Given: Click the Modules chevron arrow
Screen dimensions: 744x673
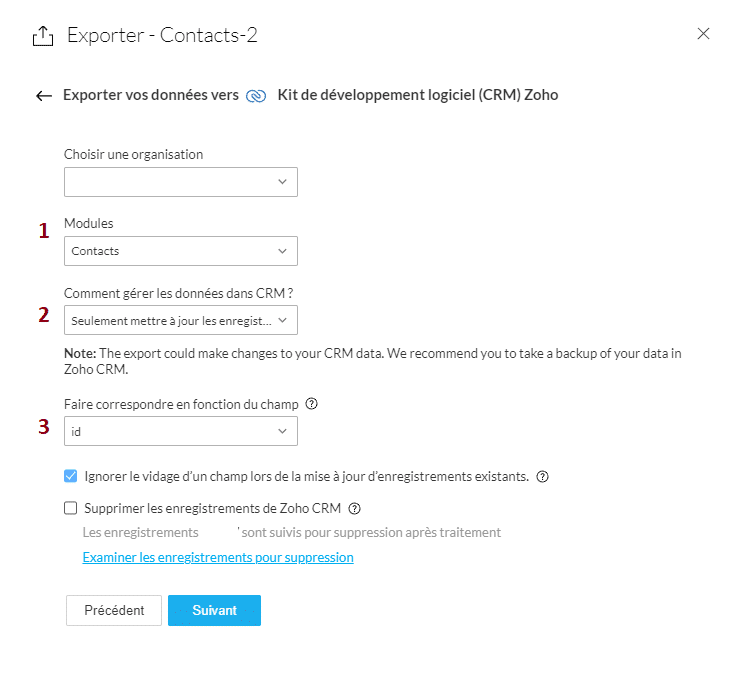Looking at the screenshot, I should [x=282, y=251].
